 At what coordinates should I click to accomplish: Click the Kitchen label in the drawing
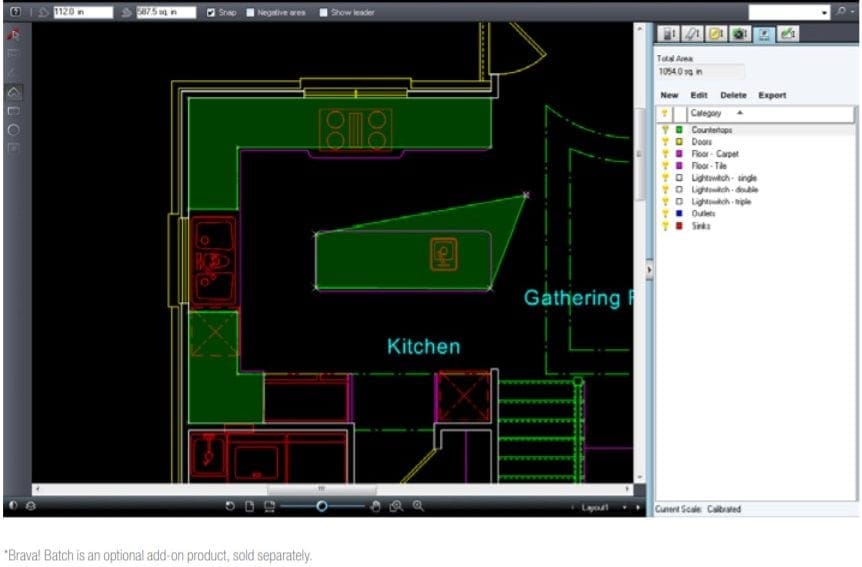click(x=423, y=346)
